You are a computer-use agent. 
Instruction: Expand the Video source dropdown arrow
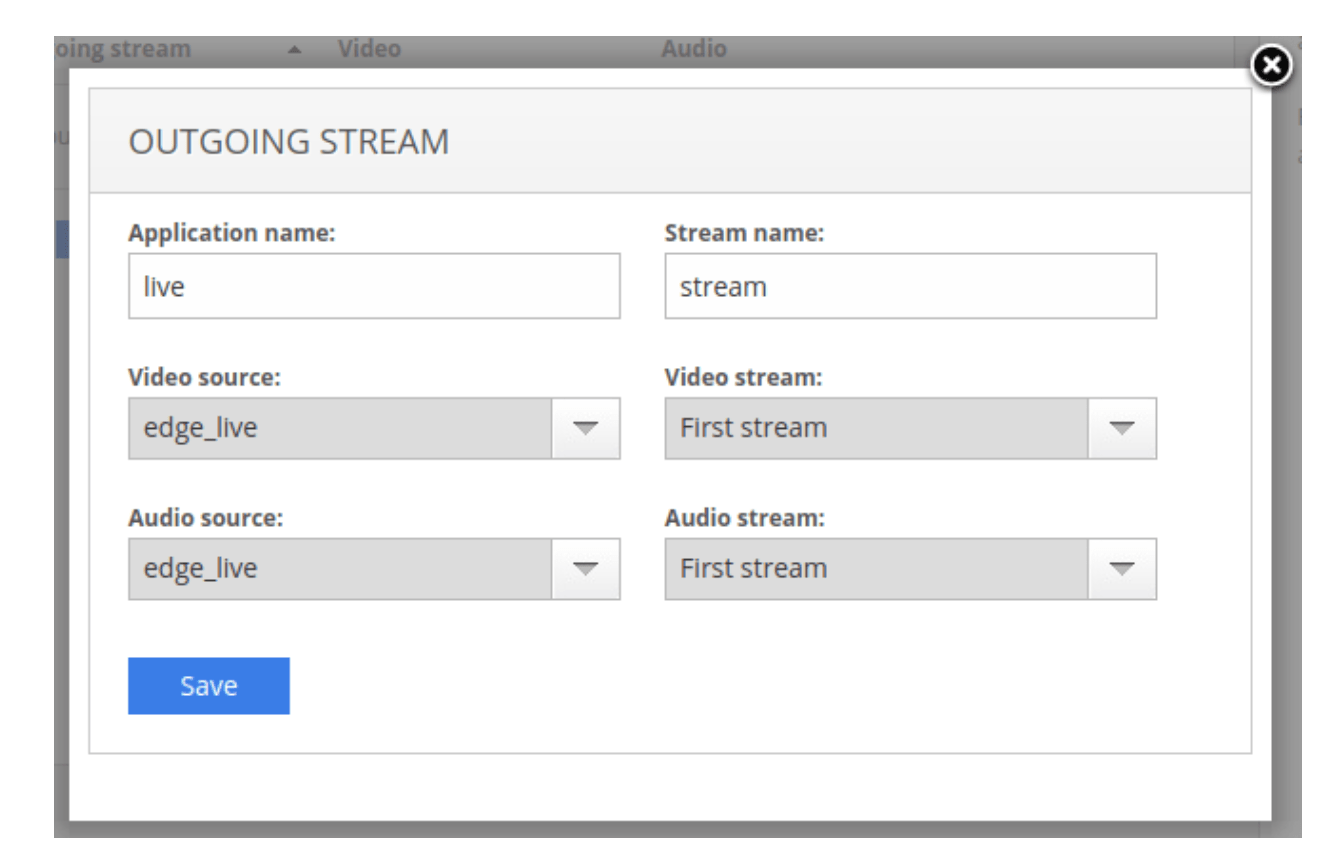585,429
